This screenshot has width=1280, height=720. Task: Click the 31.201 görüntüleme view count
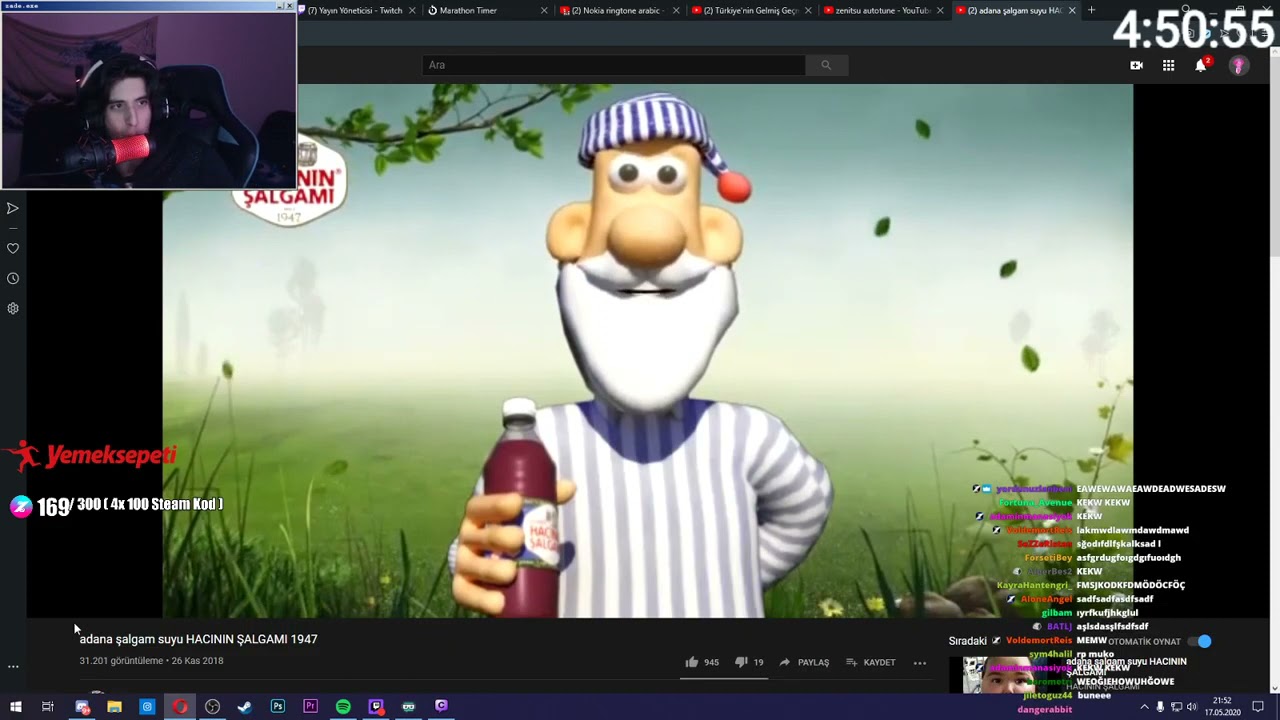click(121, 661)
